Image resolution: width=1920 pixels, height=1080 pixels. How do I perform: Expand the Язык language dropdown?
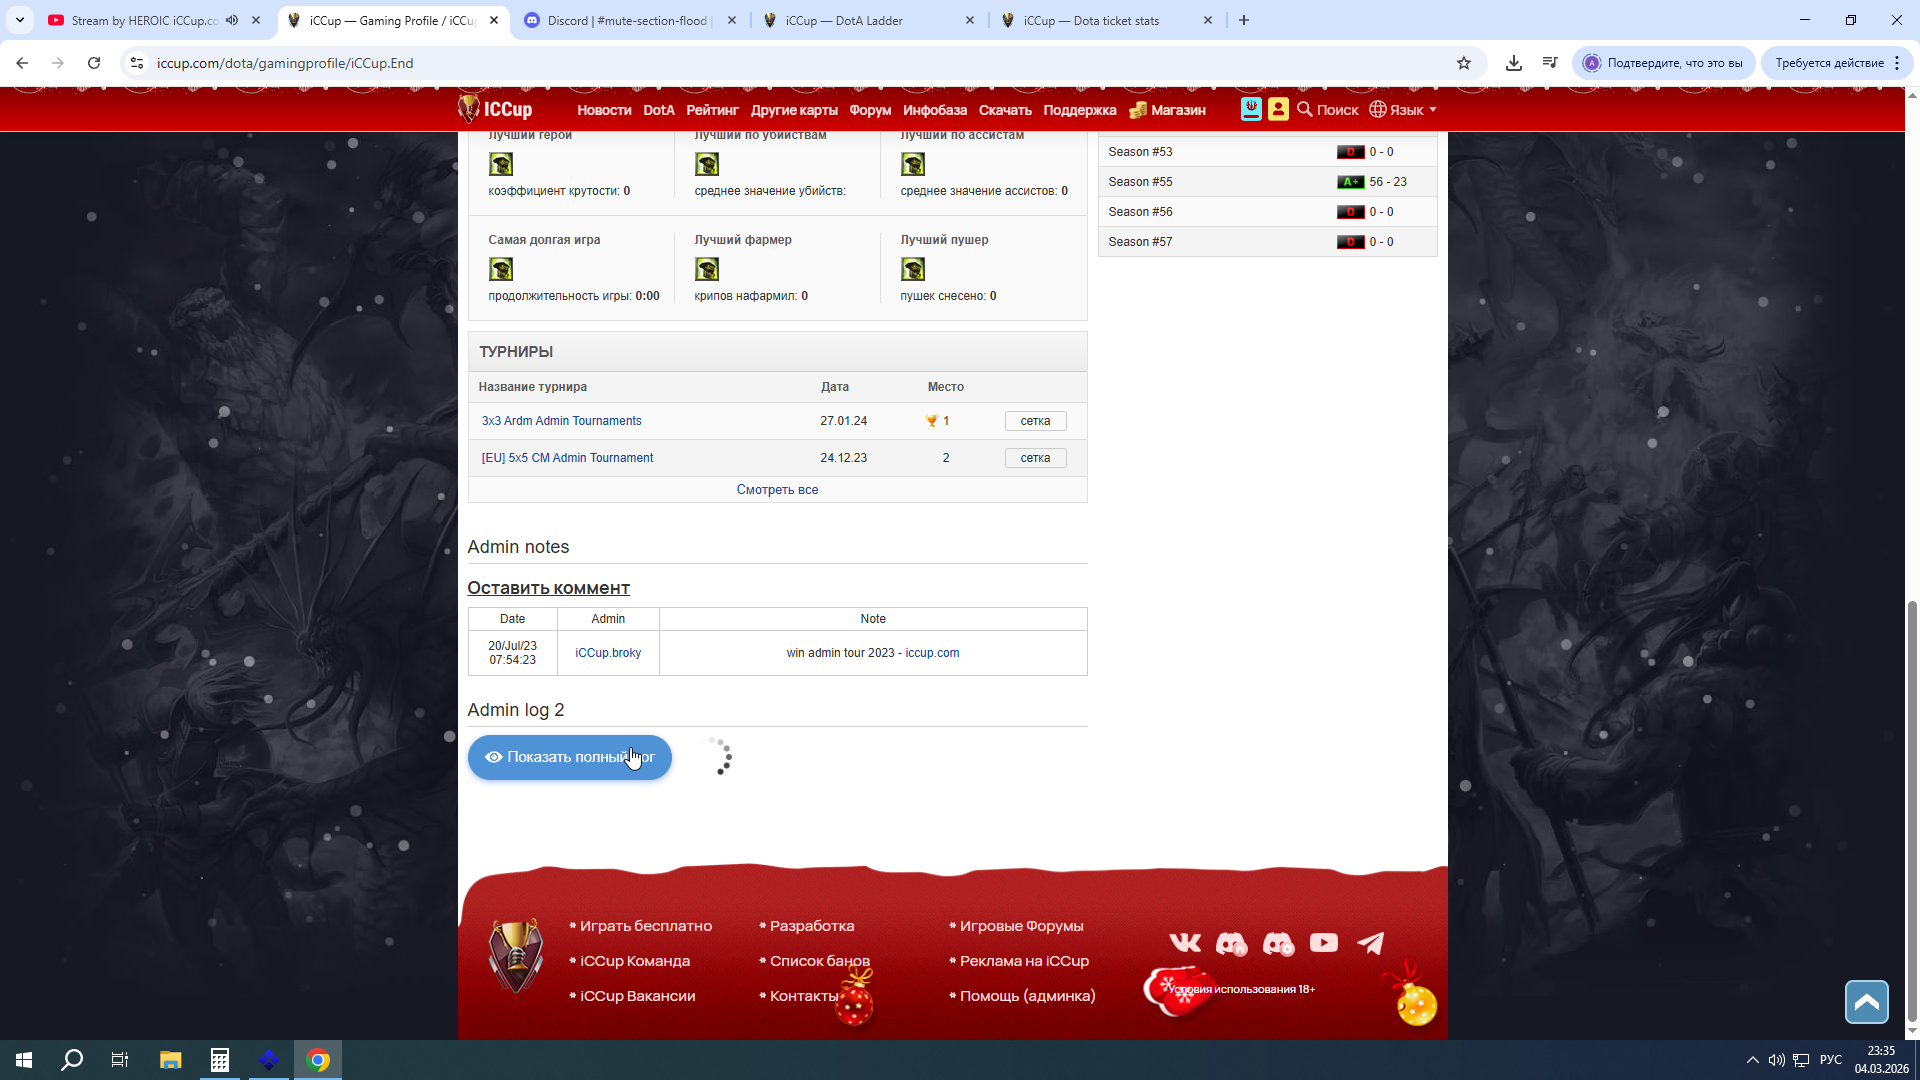(1403, 110)
